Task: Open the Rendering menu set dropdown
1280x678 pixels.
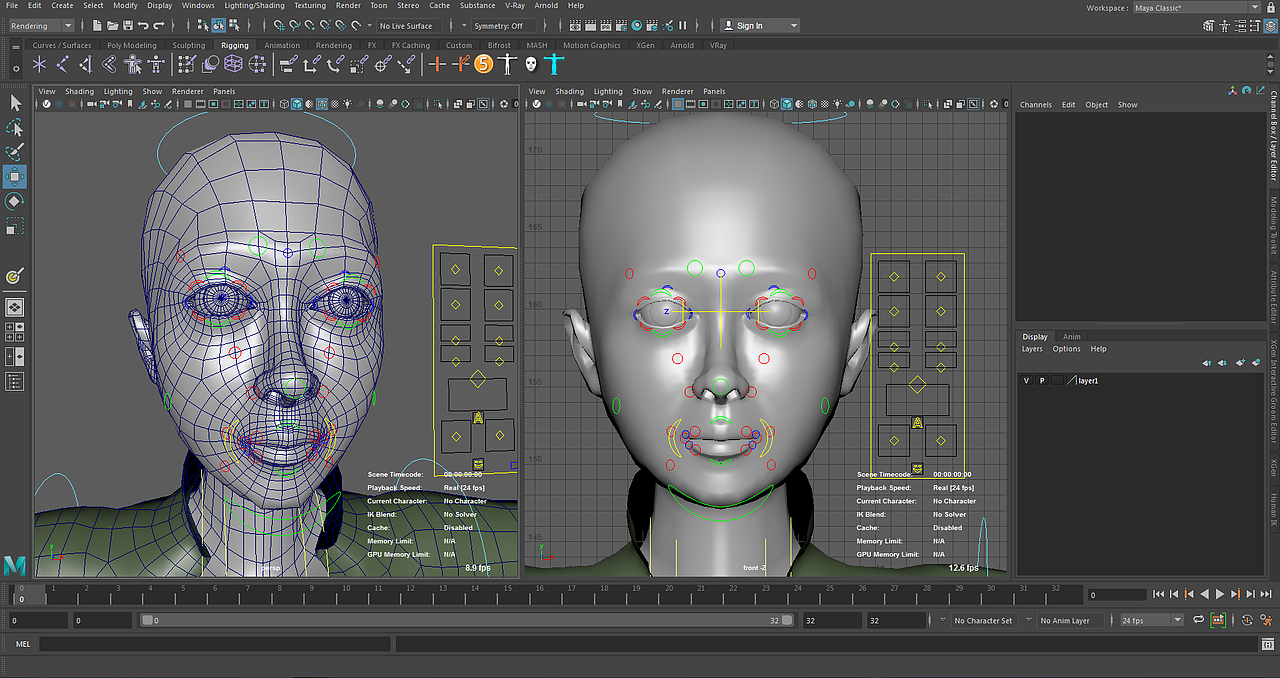Action: pyautogui.click(x=41, y=26)
